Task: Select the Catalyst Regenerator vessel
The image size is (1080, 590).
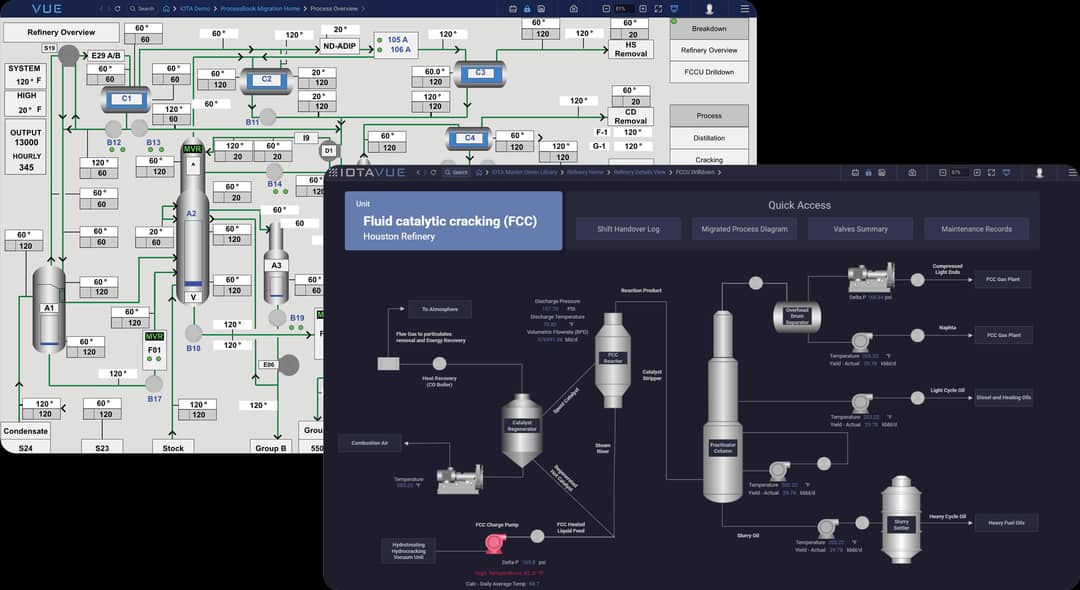Action: pos(521,430)
